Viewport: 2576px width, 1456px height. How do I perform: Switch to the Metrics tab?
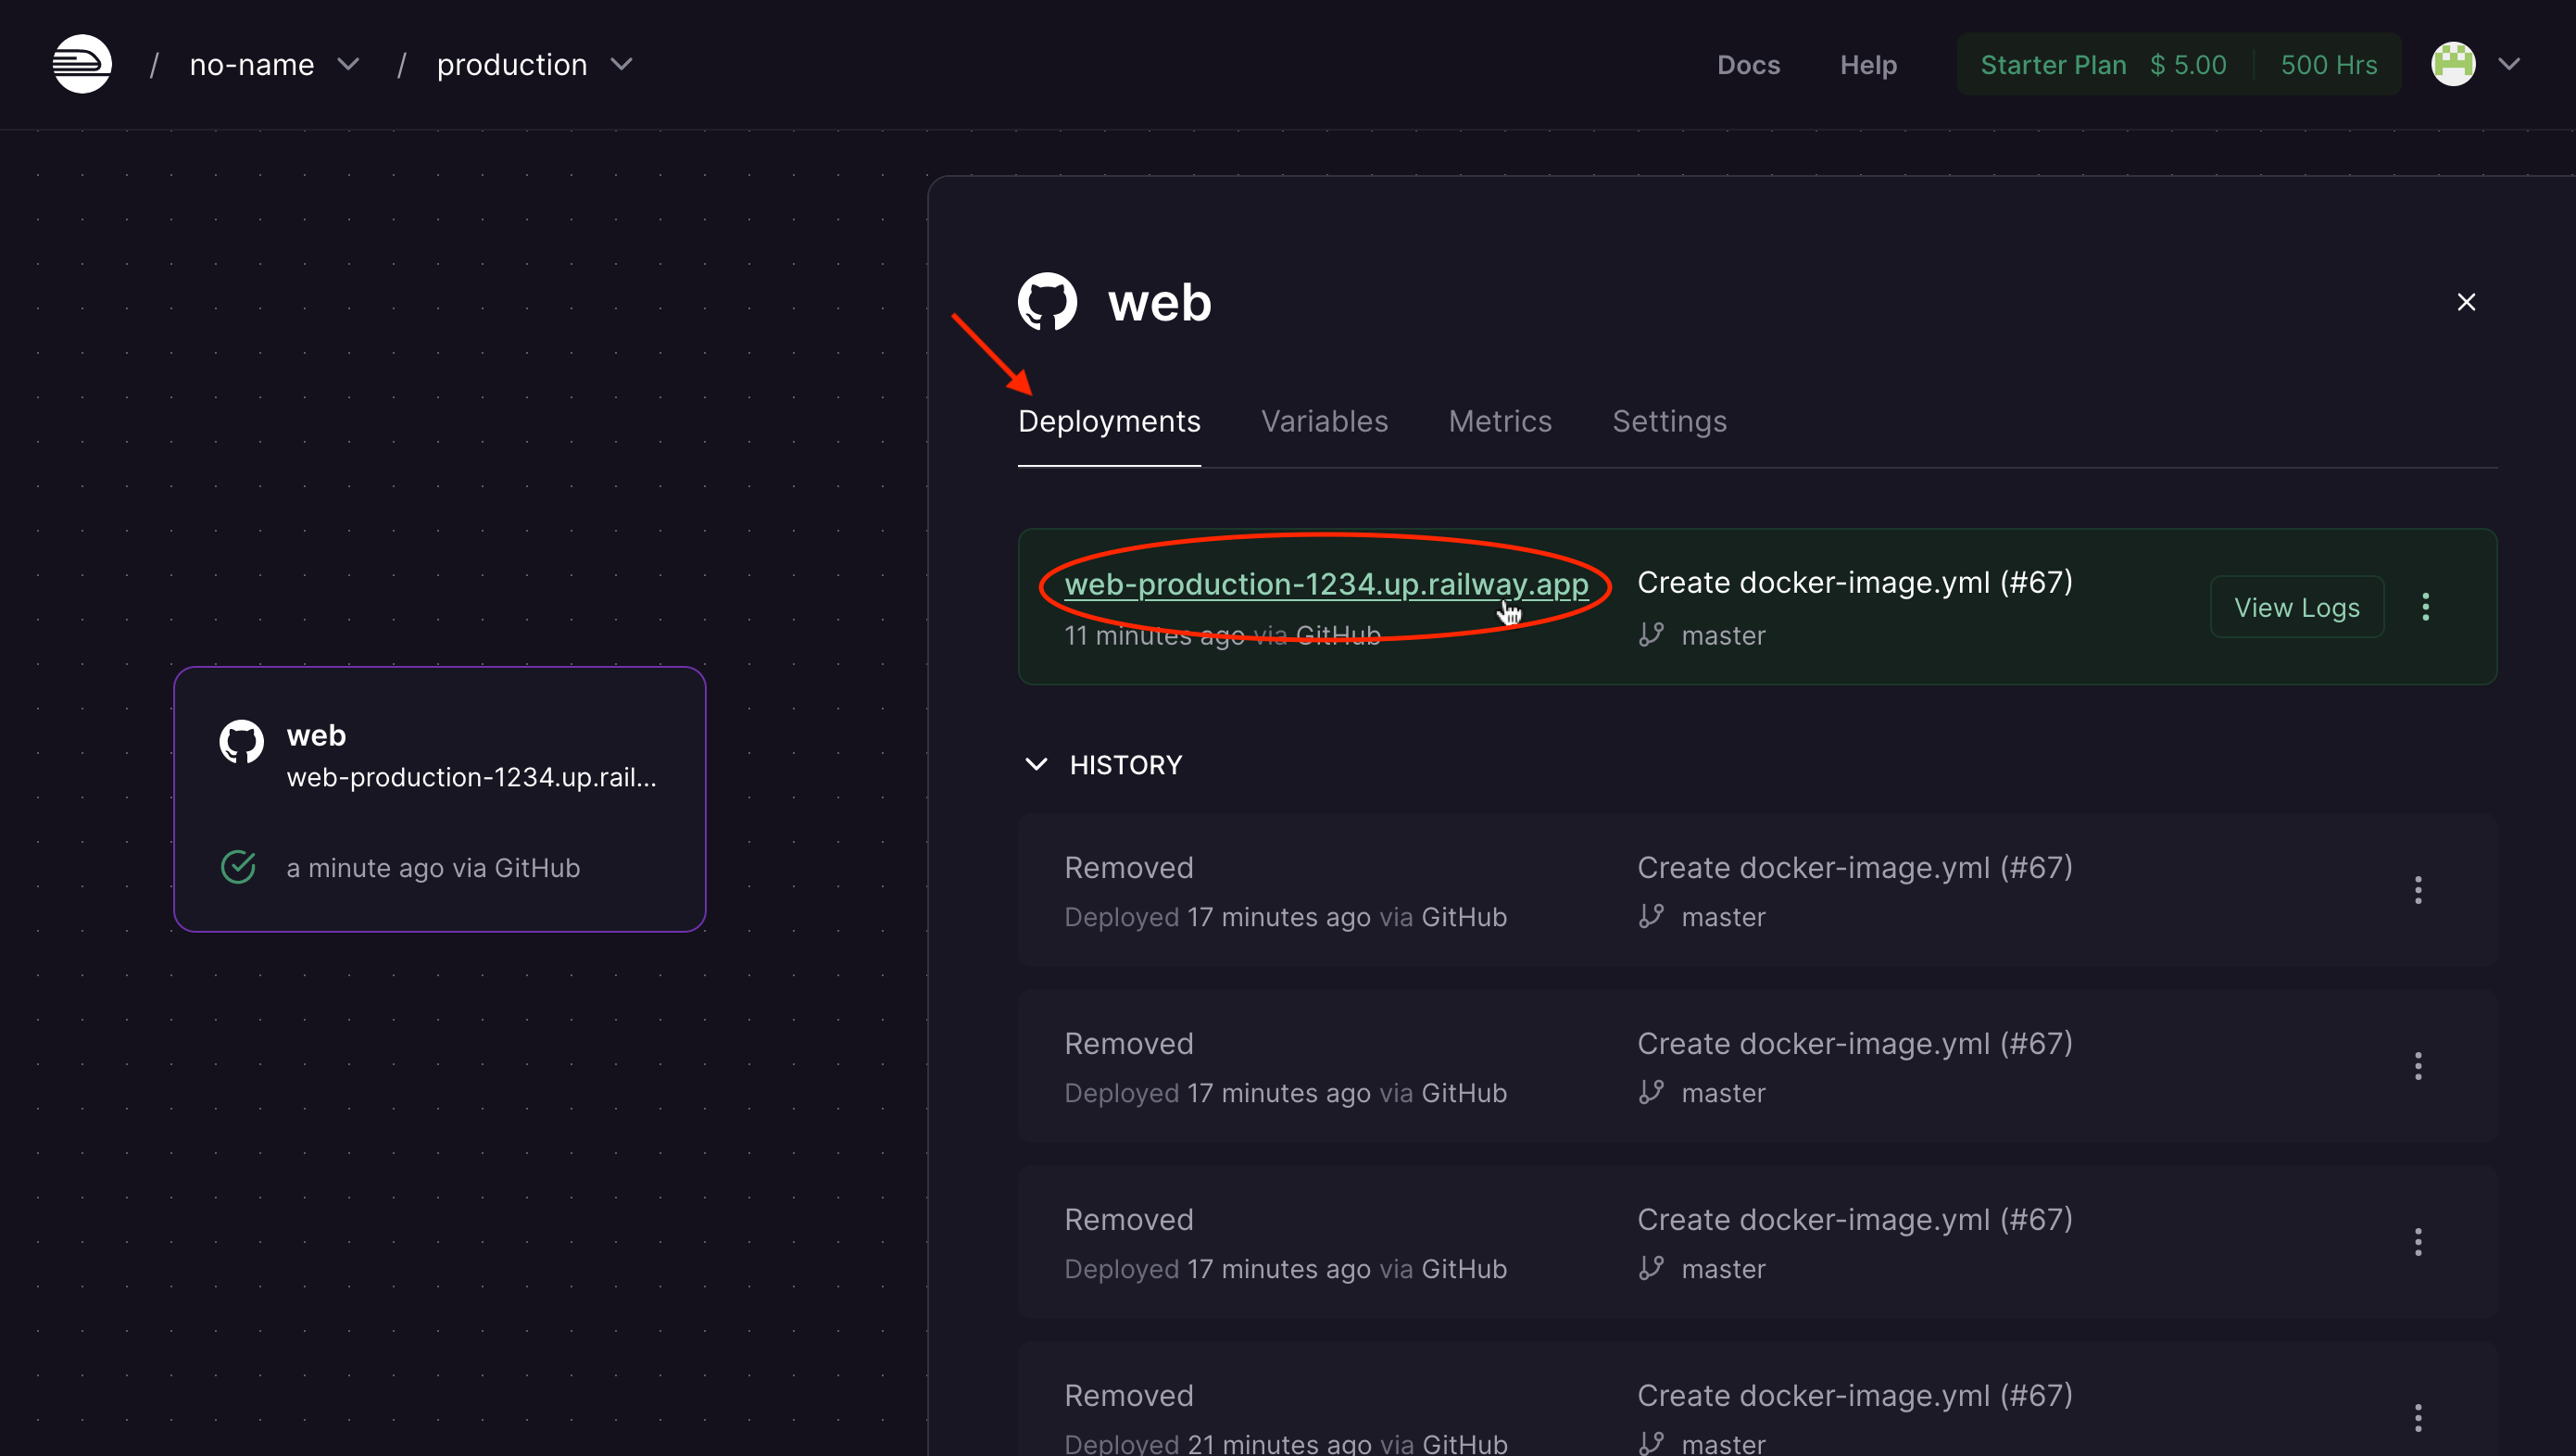pyautogui.click(x=1499, y=421)
